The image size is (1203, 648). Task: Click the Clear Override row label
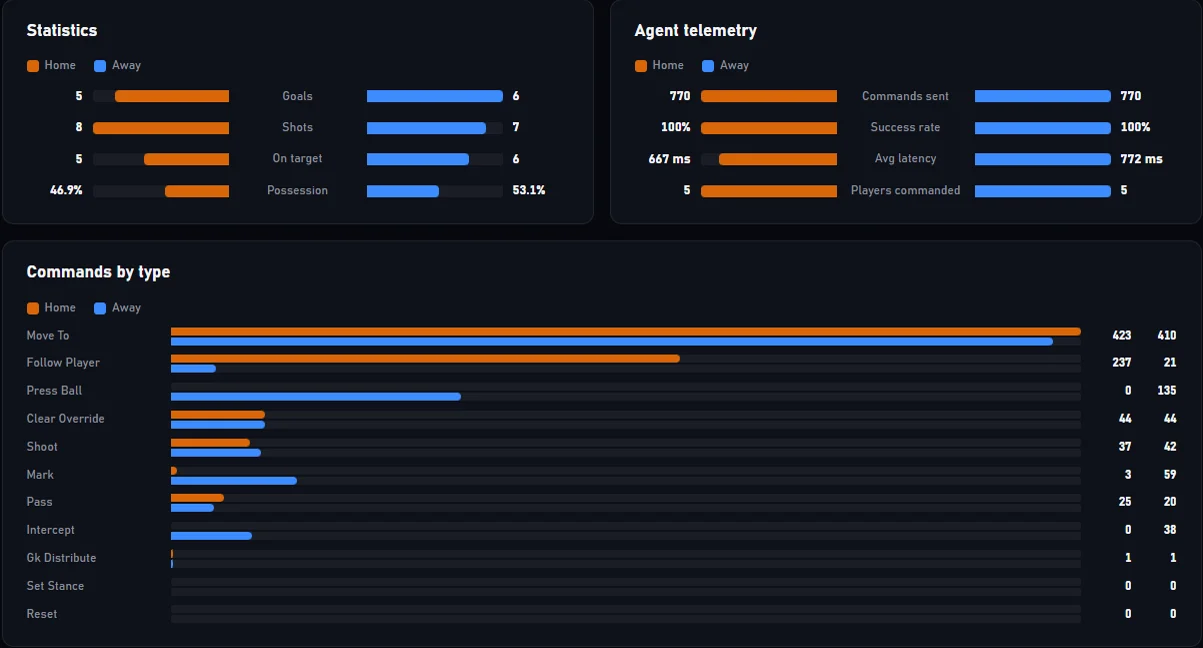[x=65, y=419]
